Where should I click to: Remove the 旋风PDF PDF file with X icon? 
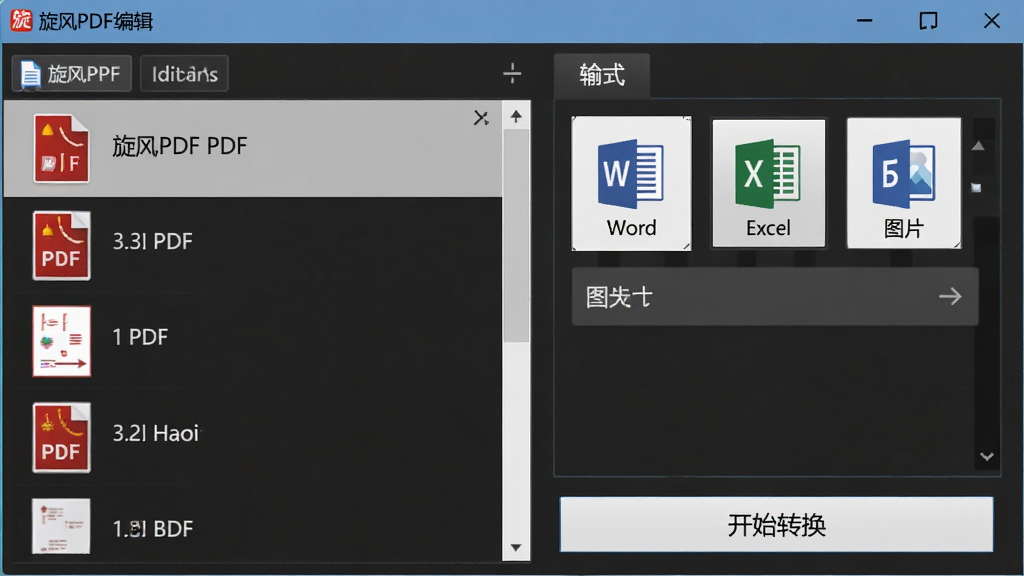tap(481, 118)
